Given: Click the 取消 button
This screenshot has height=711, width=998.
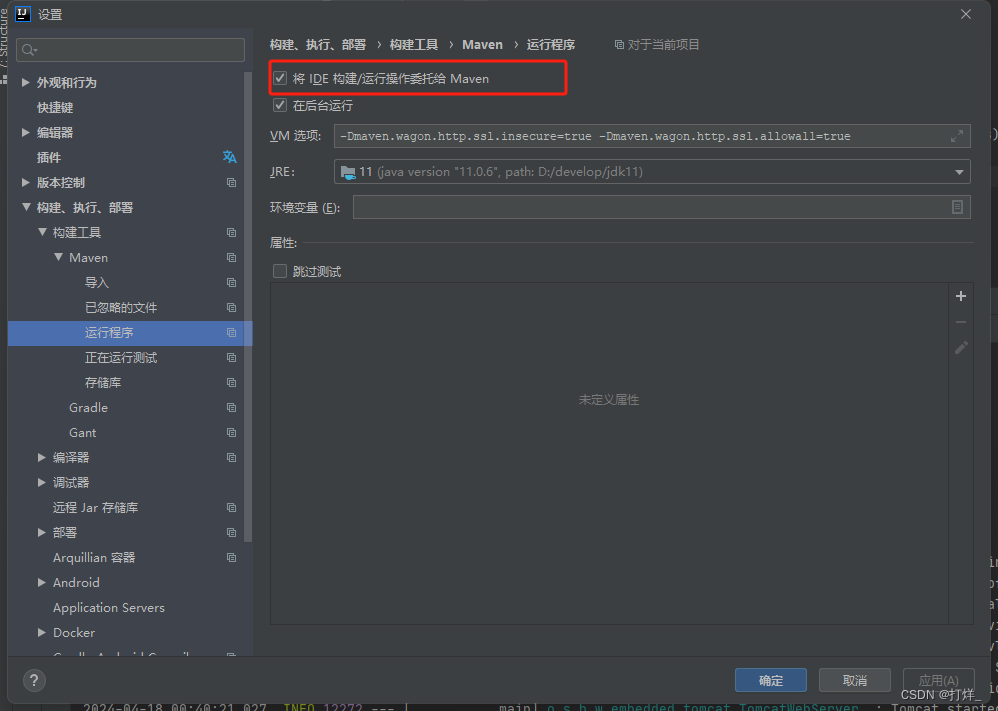Looking at the screenshot, I should 854,680.
